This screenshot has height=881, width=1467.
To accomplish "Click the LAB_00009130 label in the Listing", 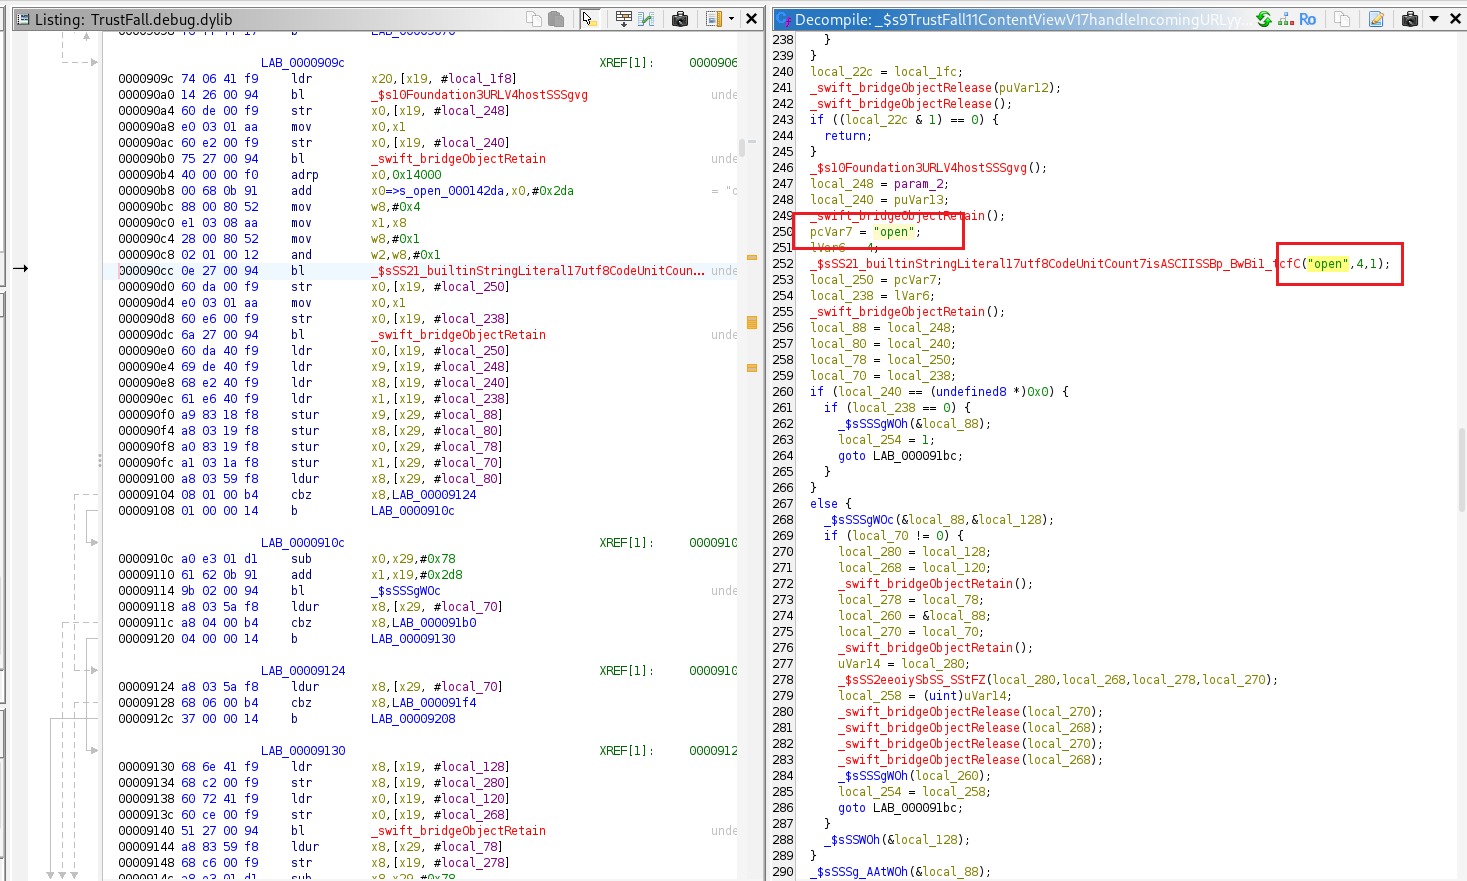I will (302, 751).
